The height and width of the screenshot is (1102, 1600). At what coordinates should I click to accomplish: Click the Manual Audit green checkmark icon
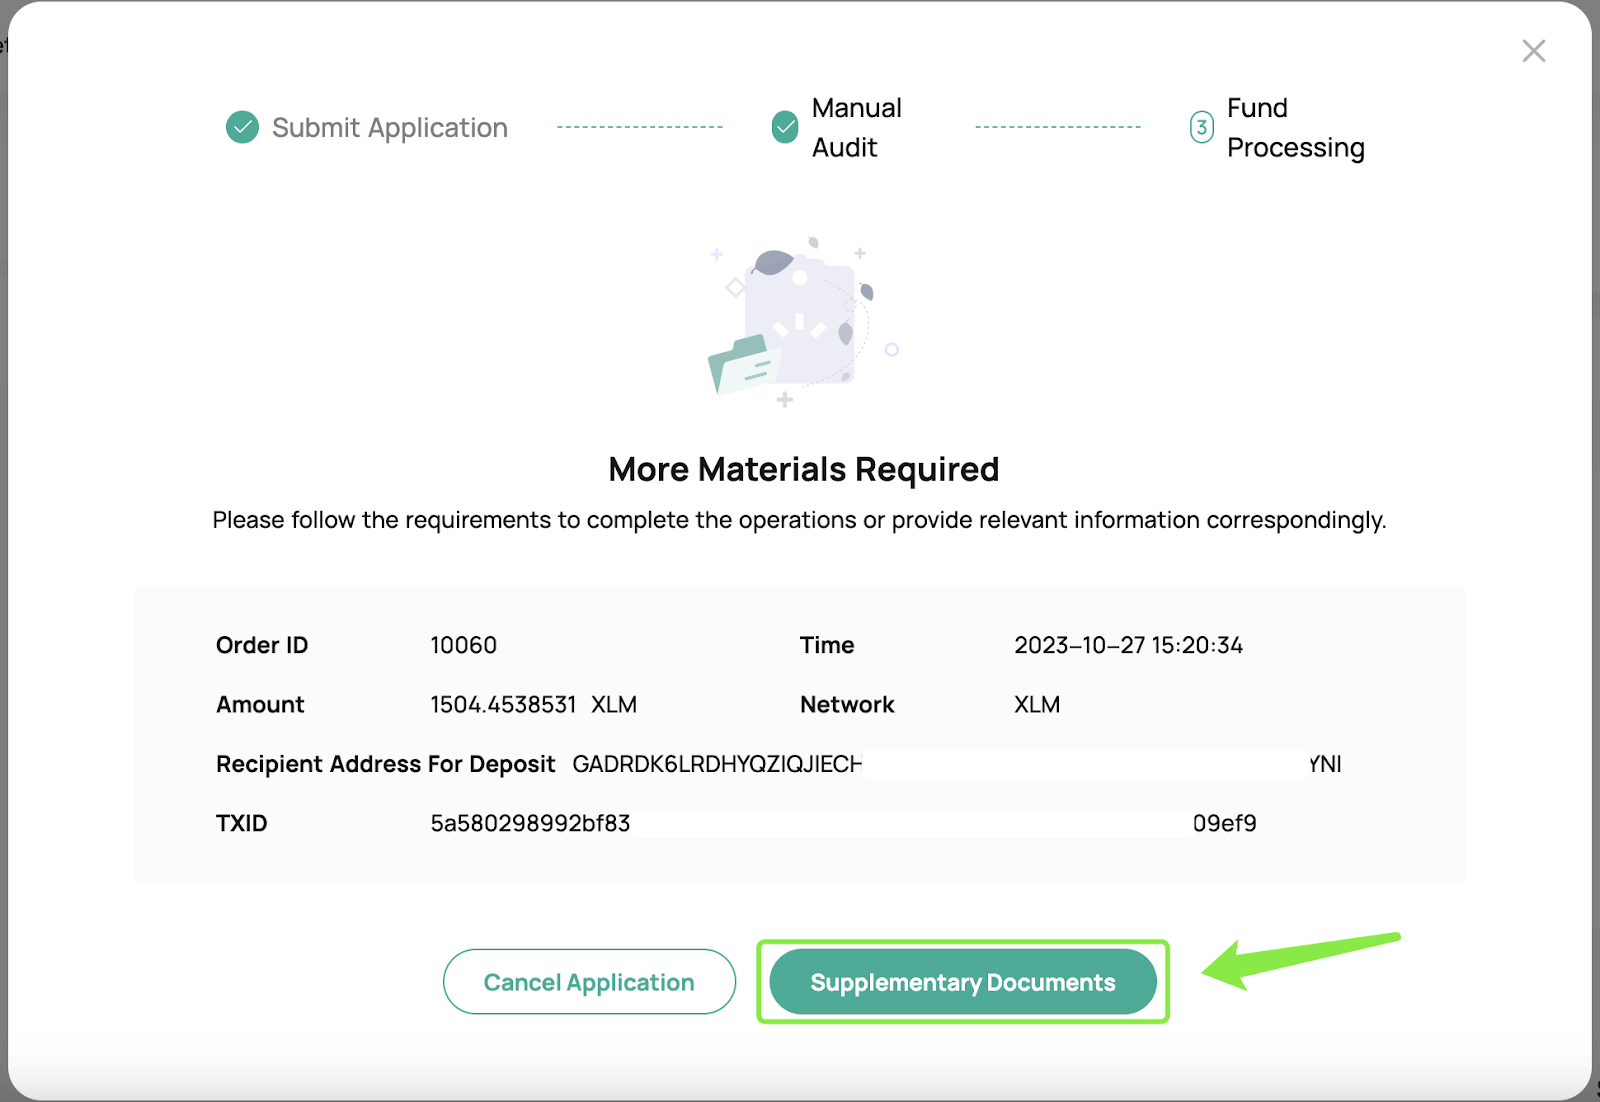point(785,127)
